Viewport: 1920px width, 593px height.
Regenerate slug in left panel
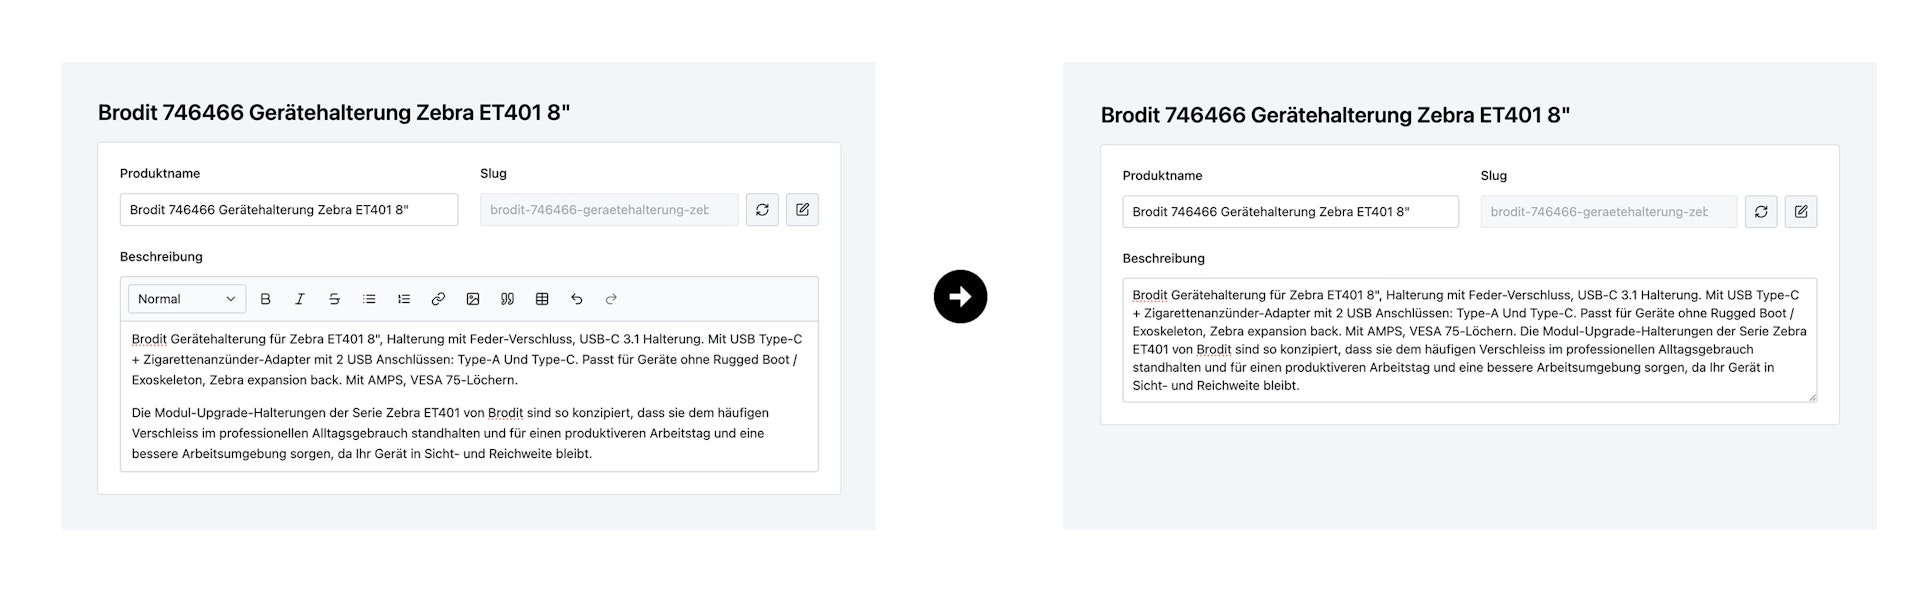pos(762,210)
